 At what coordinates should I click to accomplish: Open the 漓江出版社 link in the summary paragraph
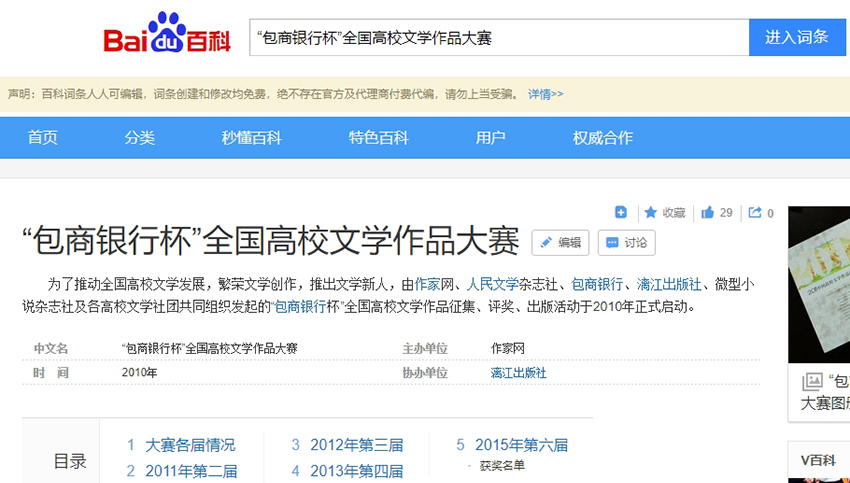click(669, 284)
